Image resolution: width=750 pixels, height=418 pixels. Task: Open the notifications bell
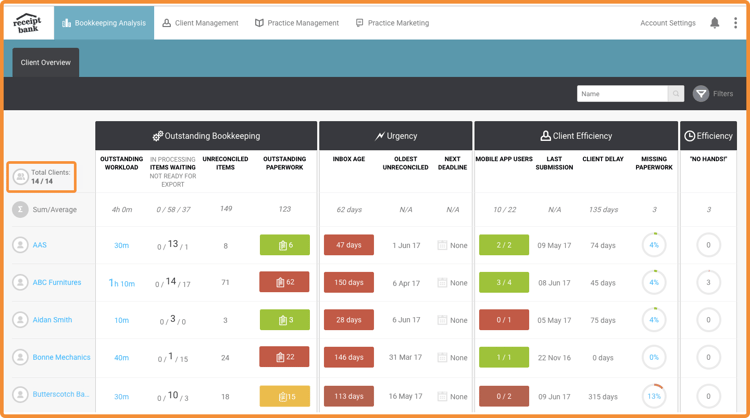(x=714, y=23)
